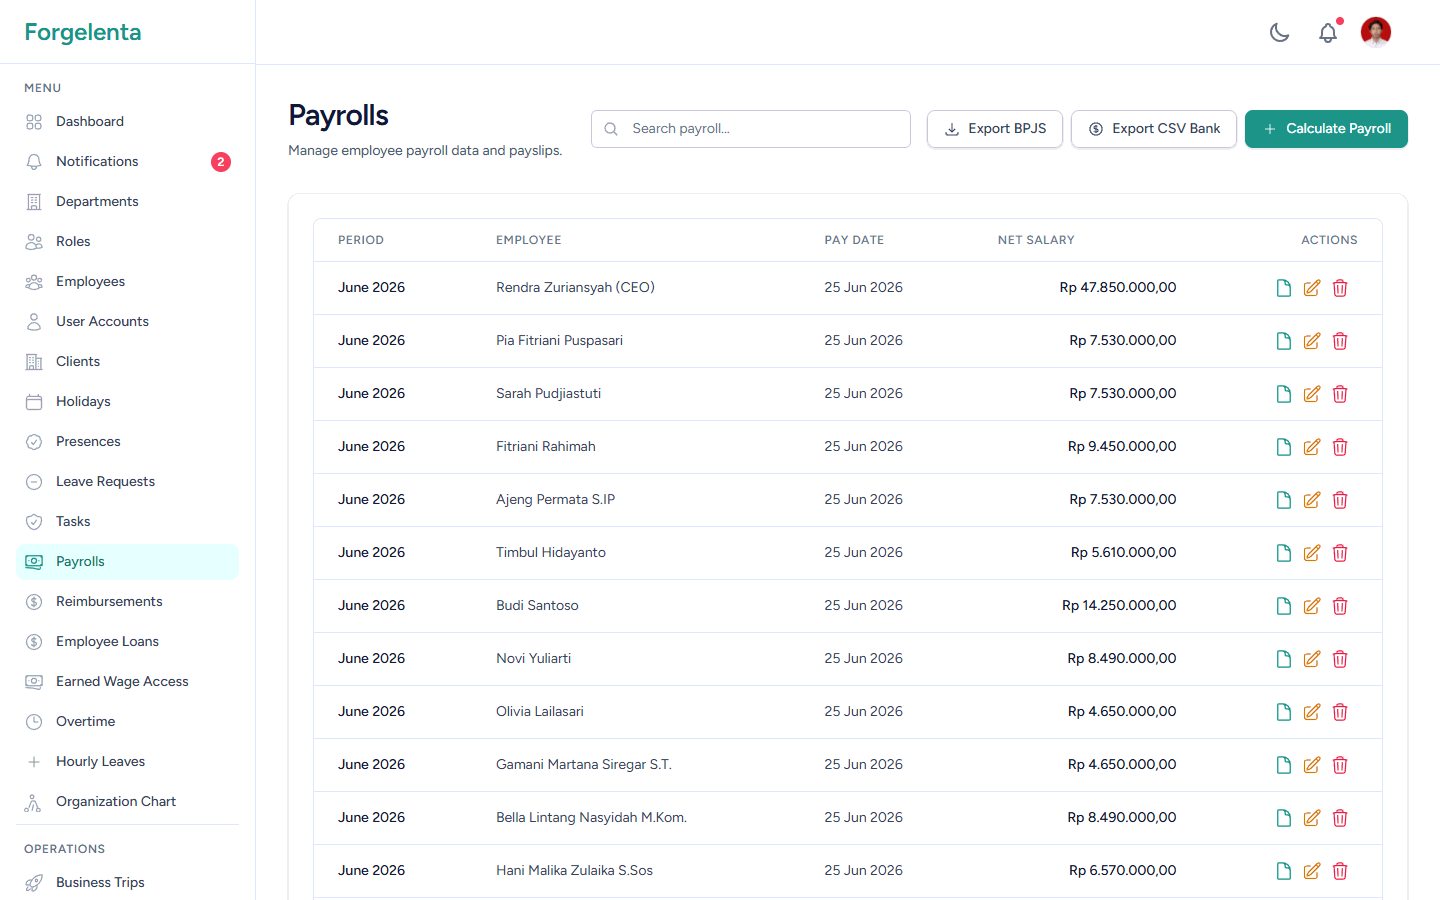The image size is (1440, 900).
Task: Edit payroll of Ajeng Permata S.IP
Action: pyautogui.click(x=1312, y=500)
